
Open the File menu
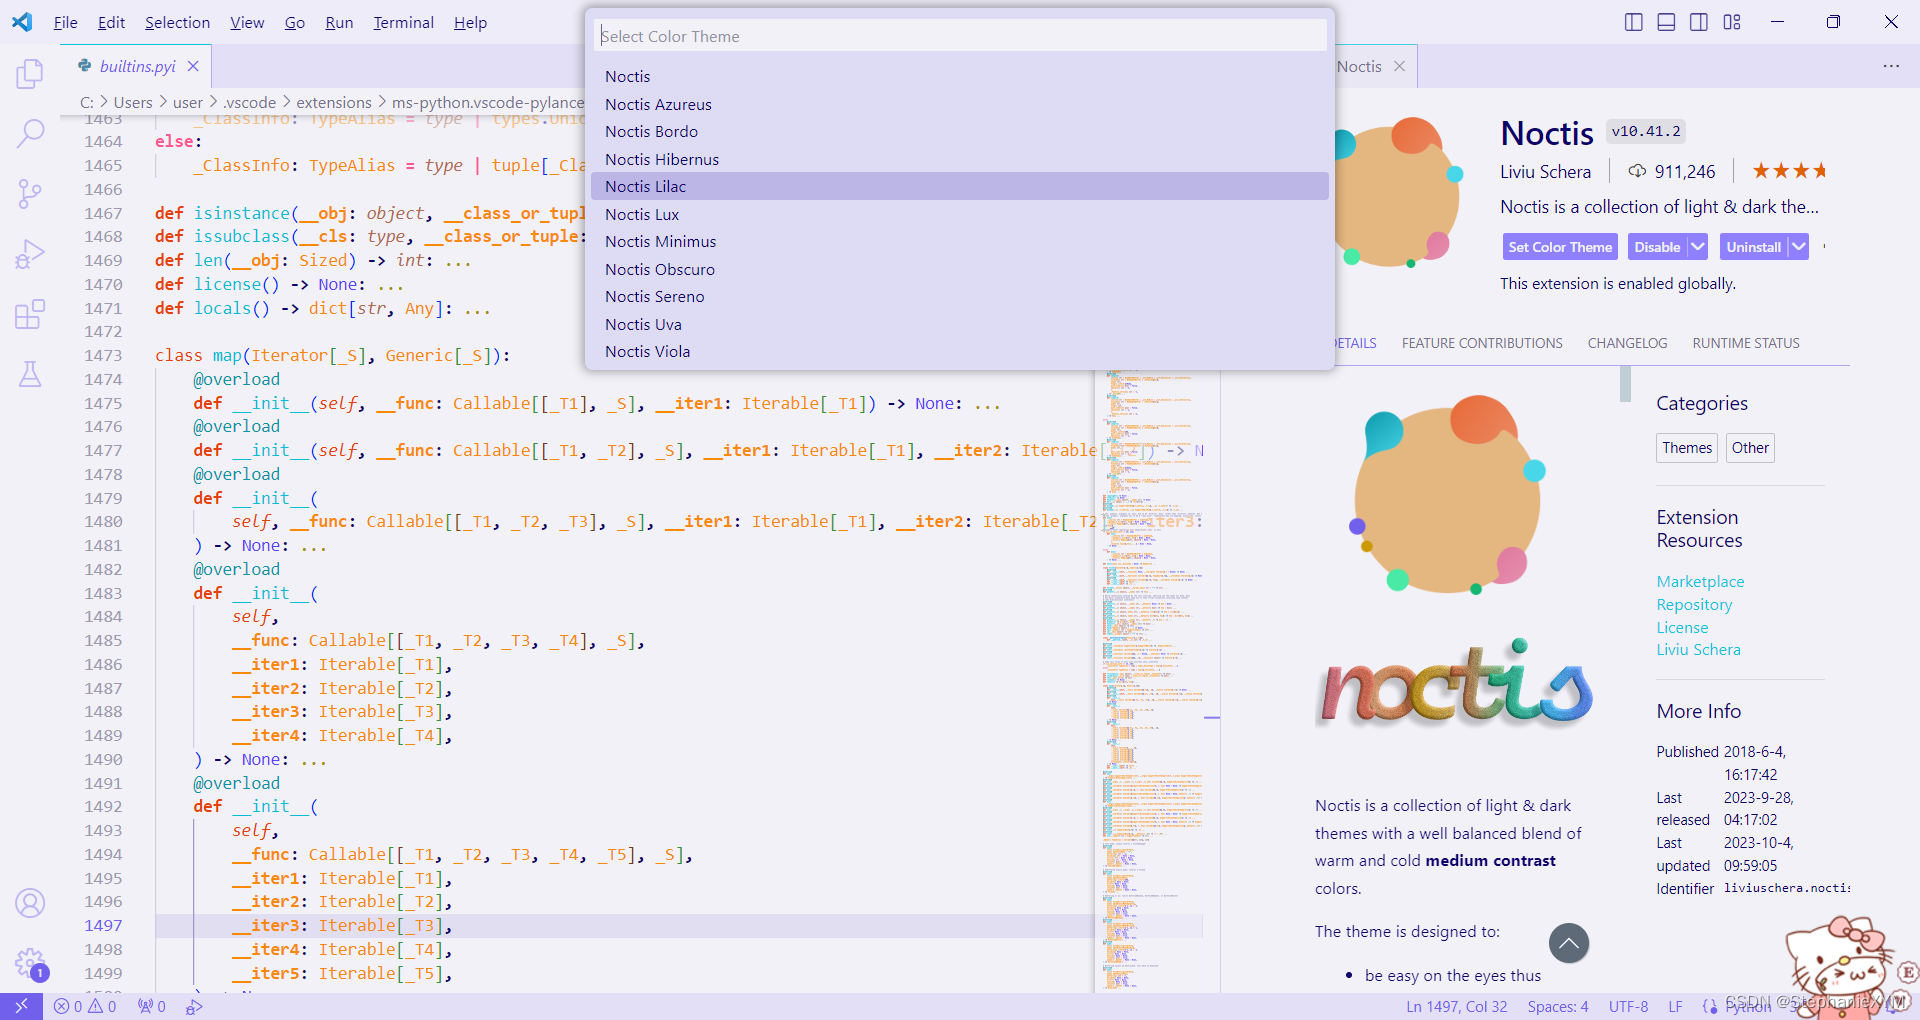(66, 22)
